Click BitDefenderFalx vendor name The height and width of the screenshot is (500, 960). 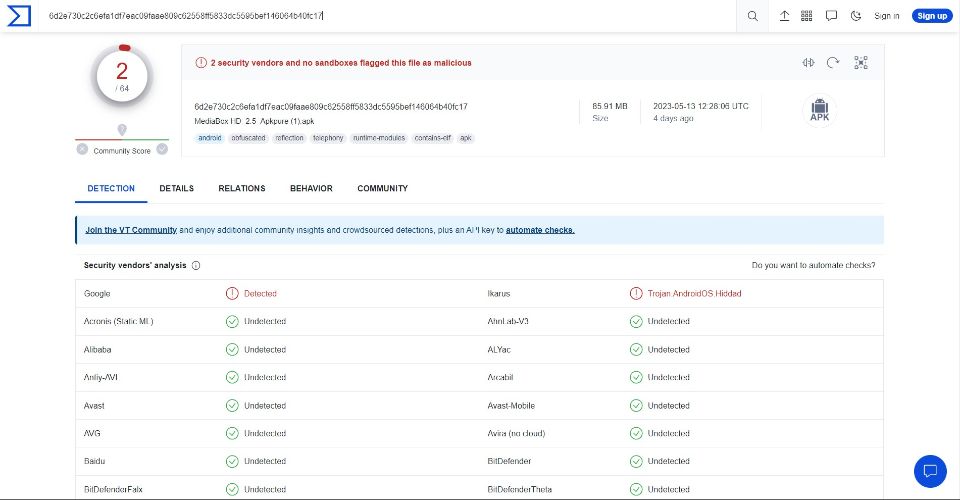point(113,490)
